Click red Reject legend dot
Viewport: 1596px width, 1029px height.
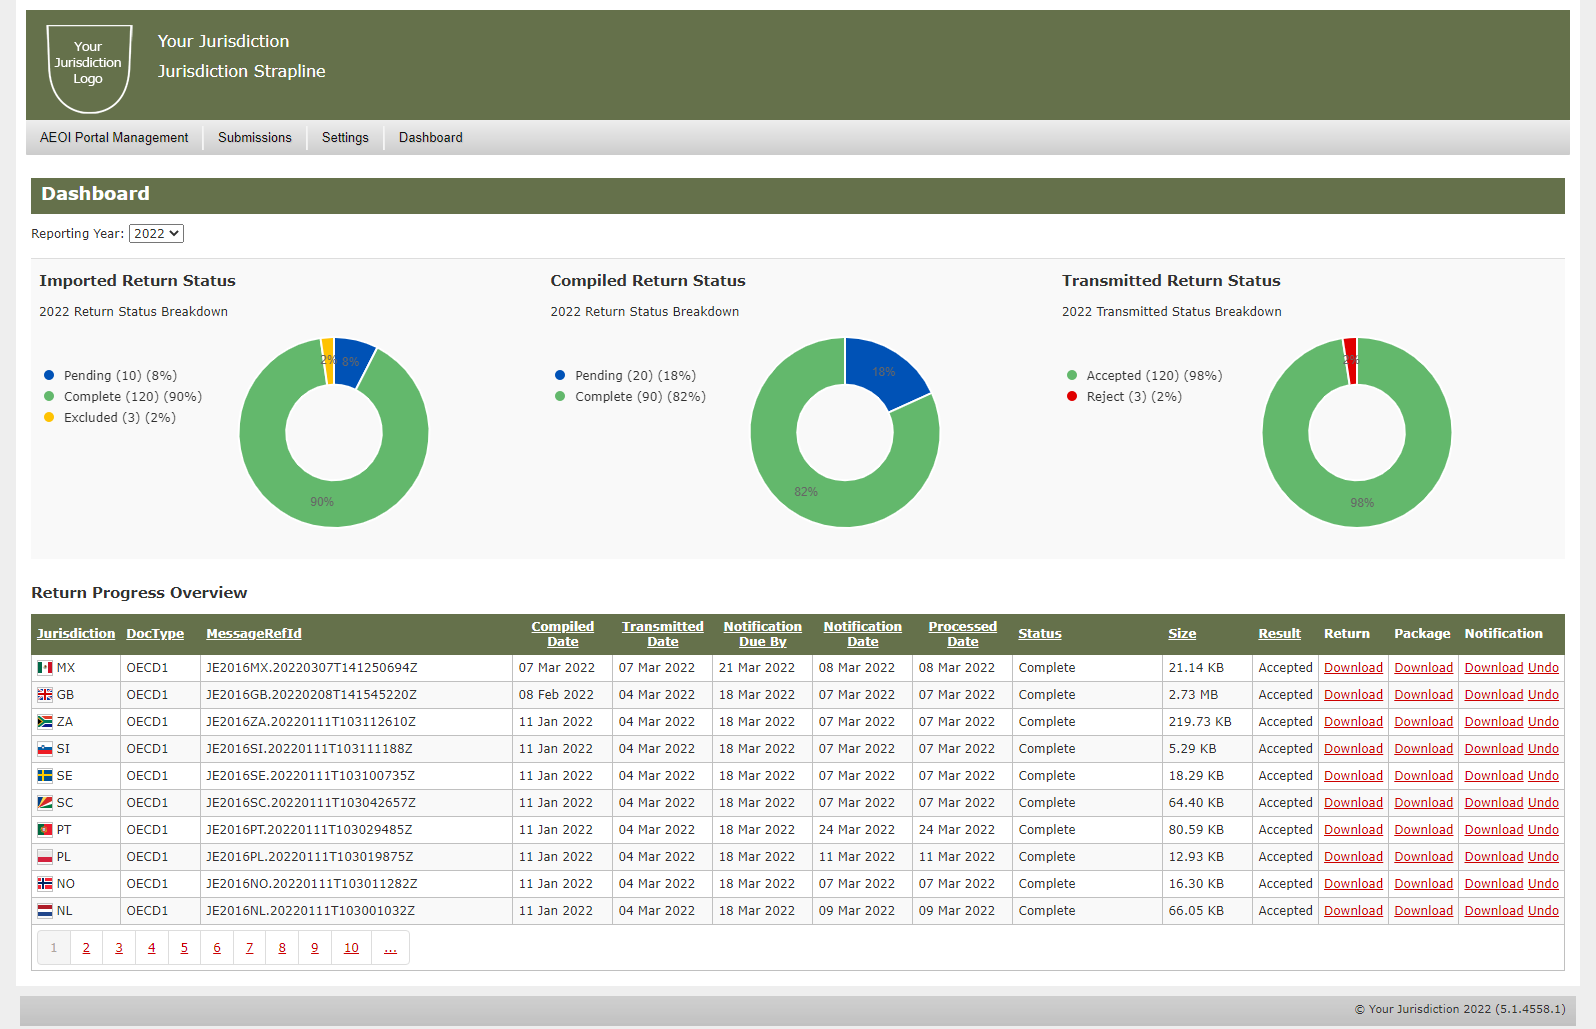[1072, 397]
